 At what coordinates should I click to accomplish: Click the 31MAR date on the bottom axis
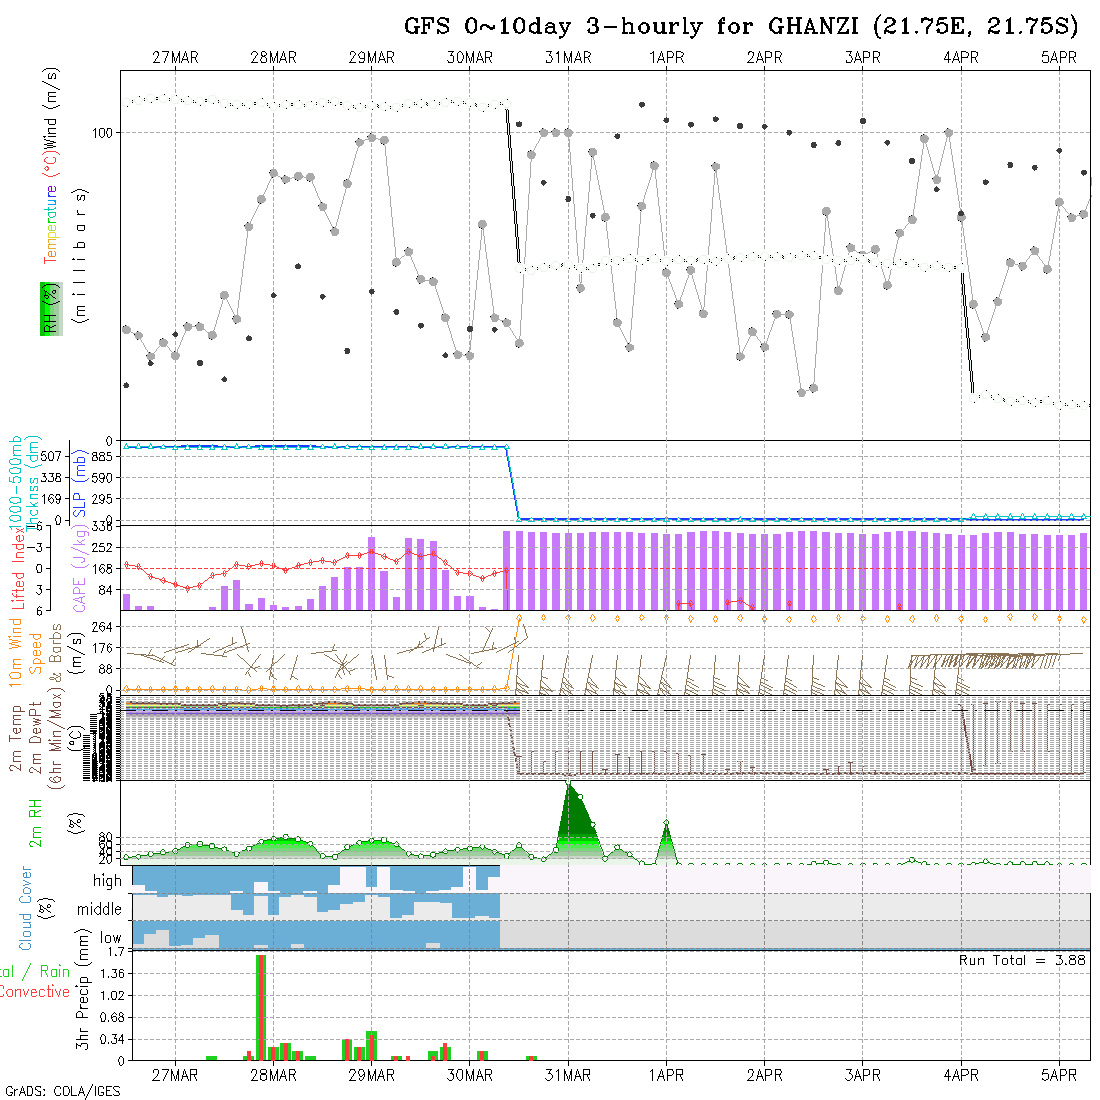(568, 1075)
